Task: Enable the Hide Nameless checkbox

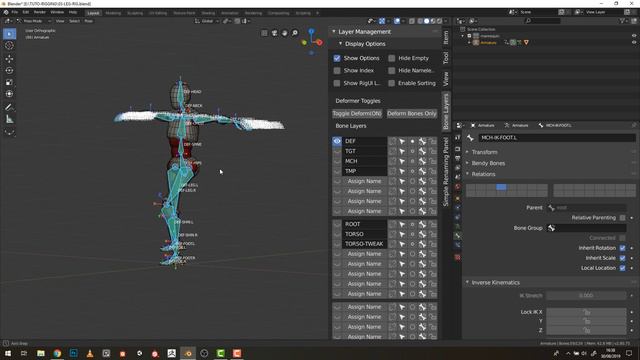Action: (391, 71)
